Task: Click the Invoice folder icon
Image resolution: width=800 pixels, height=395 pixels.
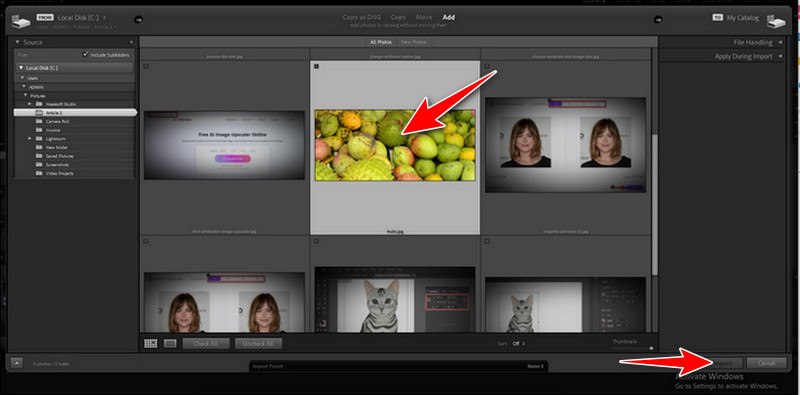Action: point(39,130)
